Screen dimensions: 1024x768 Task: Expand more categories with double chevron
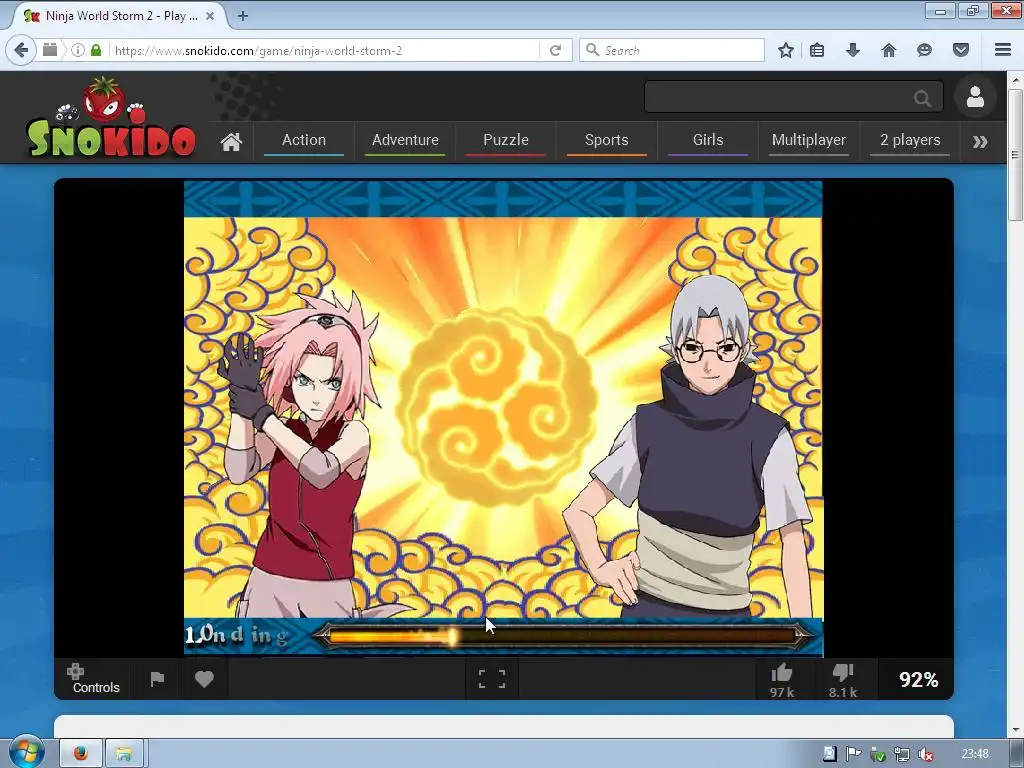[980, 142]
